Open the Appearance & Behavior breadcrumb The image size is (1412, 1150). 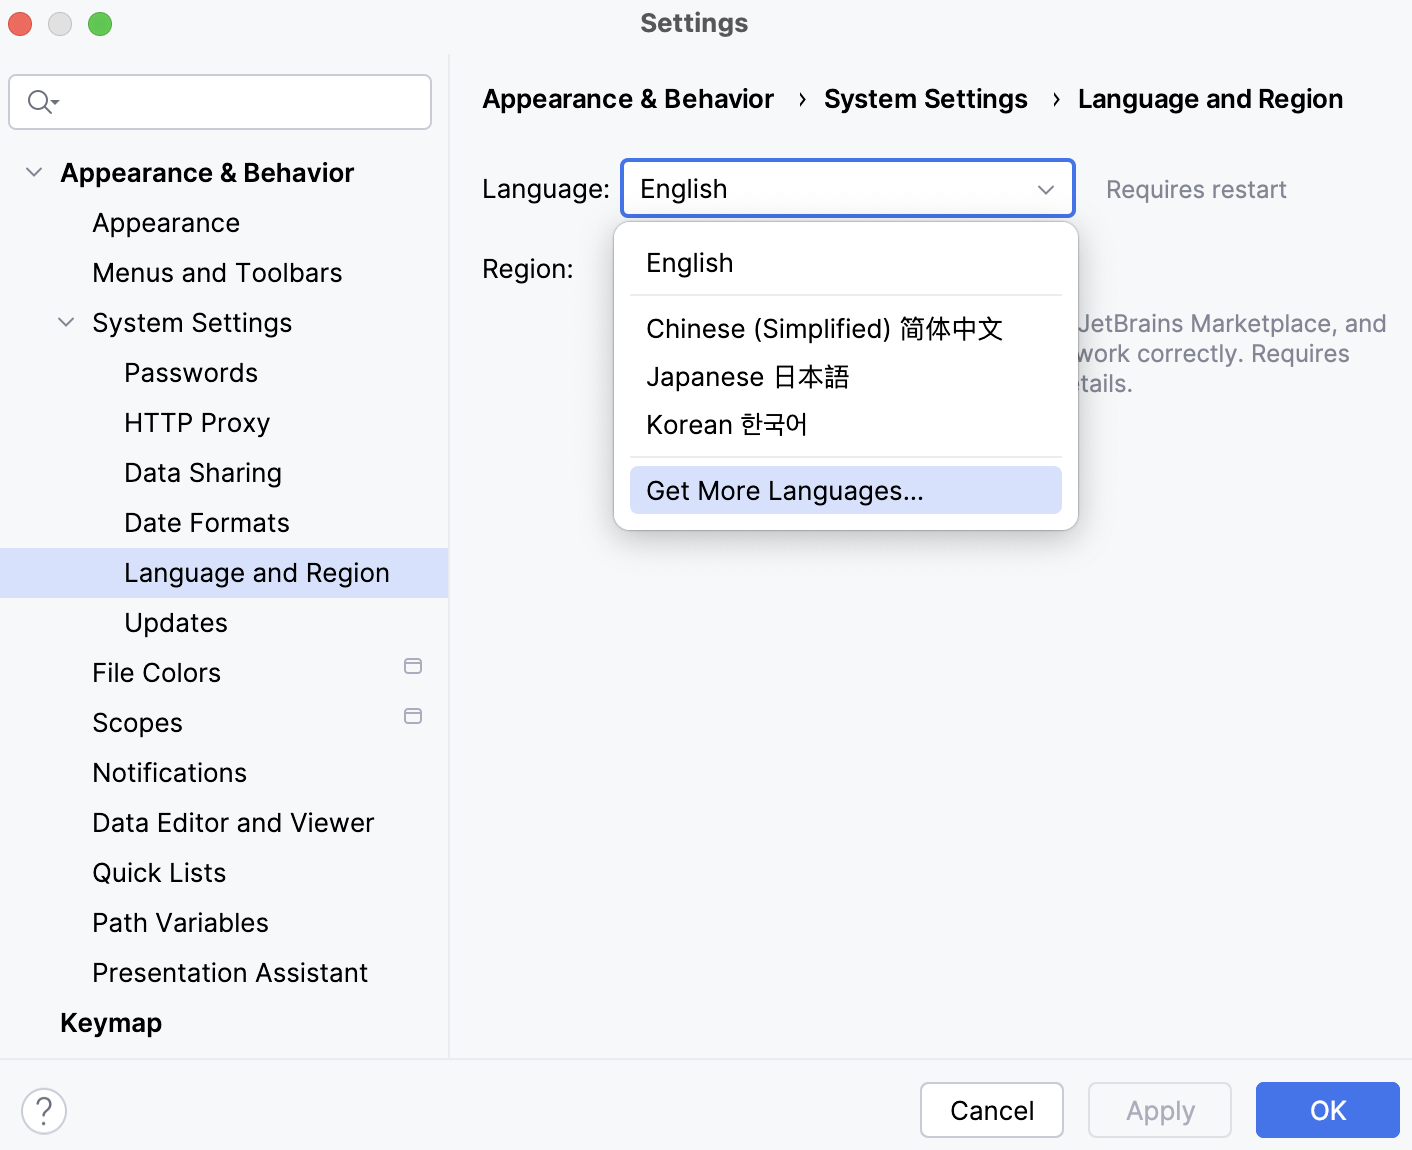tap(628, 98)
